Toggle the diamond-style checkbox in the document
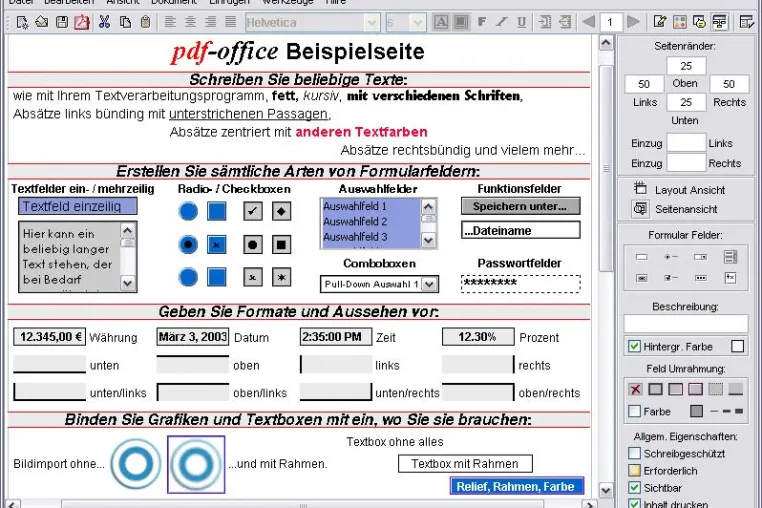This screenshot has height=508, width=762. pyautogui.click(x=281, y=211)
